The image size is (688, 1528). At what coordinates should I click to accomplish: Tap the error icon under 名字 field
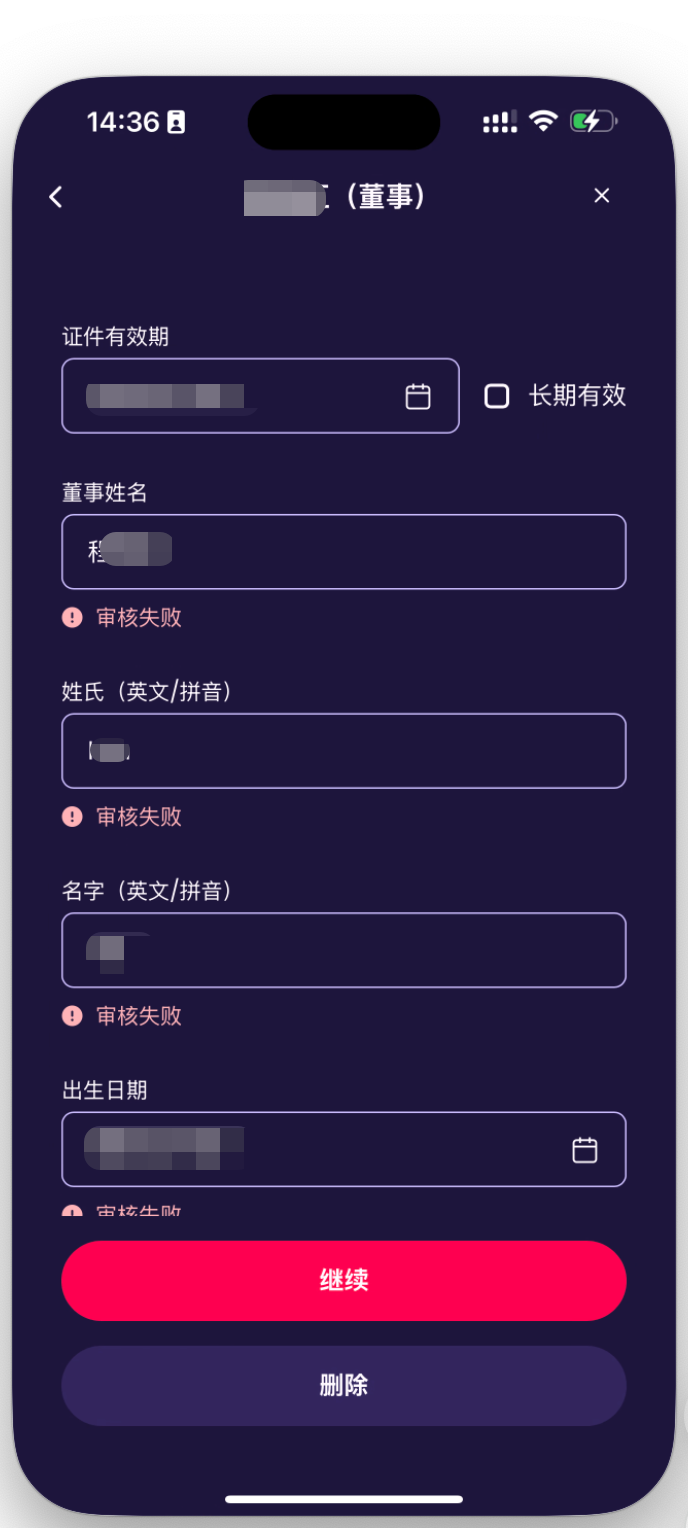(72, 1016)
